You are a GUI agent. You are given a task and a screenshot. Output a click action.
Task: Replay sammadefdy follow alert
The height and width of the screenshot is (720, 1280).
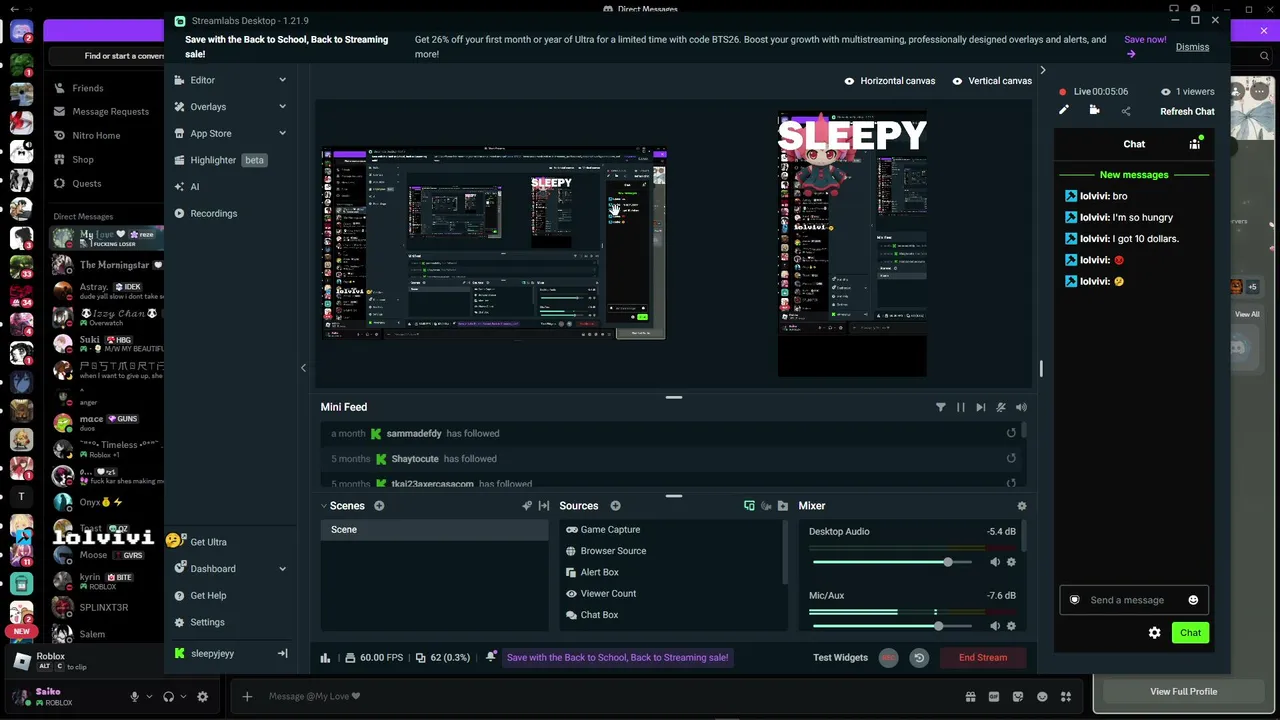tap(1011, 433)
